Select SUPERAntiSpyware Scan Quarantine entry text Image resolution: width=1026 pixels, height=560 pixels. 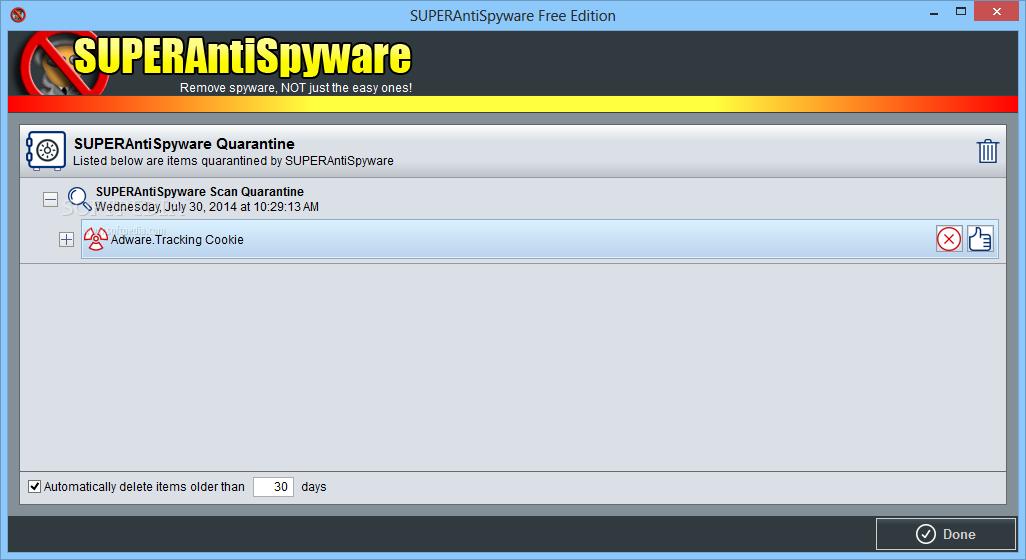pos(200,192)
